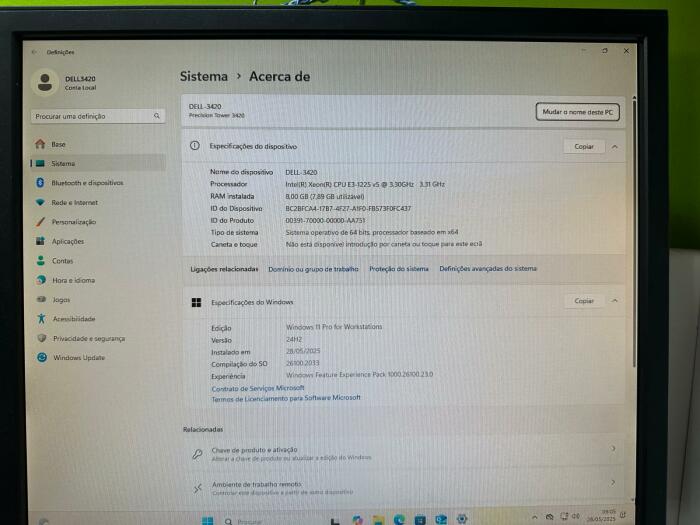Open the taskbar clock and date
The height and width of the screenshot is (525, 700).
602,515
